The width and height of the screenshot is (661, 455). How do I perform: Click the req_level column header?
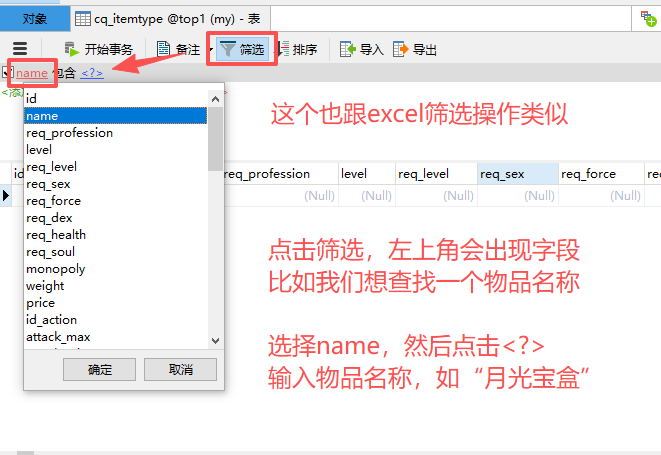(436, 174)
